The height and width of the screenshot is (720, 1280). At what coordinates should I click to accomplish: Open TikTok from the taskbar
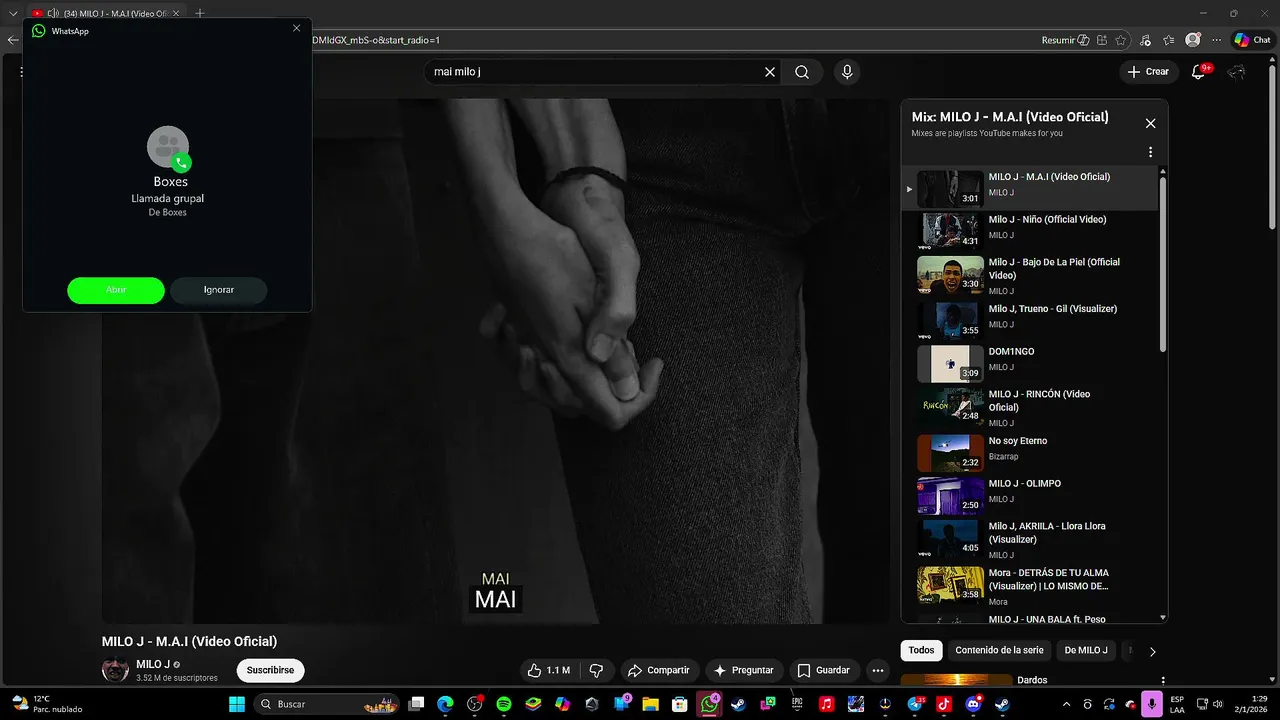point(943,704)
